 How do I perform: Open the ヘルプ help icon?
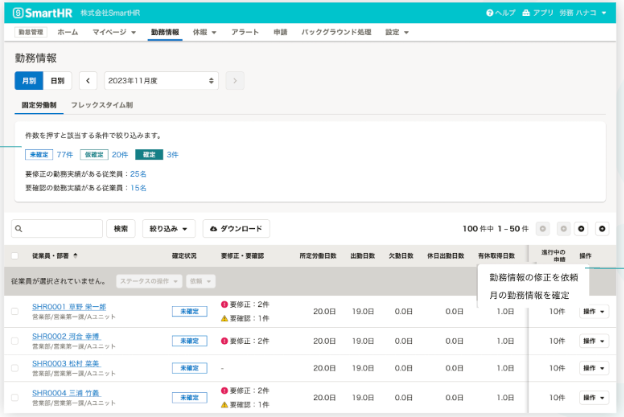click(x=490, y=14)
